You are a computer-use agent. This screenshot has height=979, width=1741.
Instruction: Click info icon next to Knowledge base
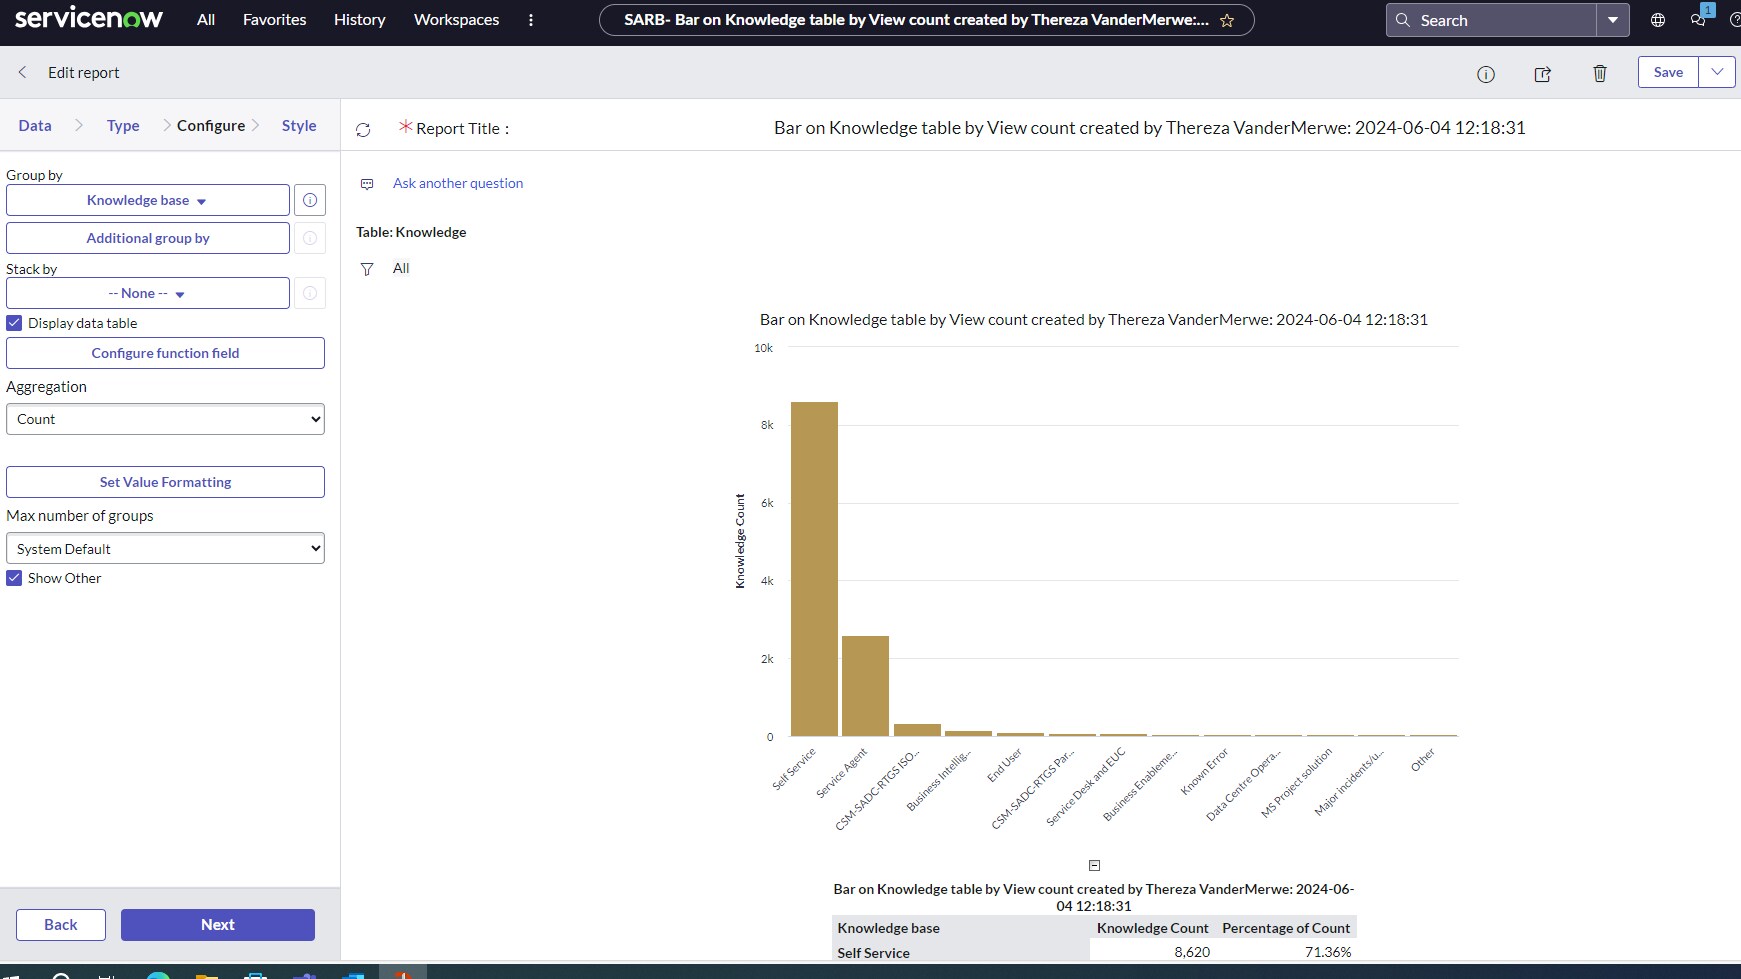310,200
